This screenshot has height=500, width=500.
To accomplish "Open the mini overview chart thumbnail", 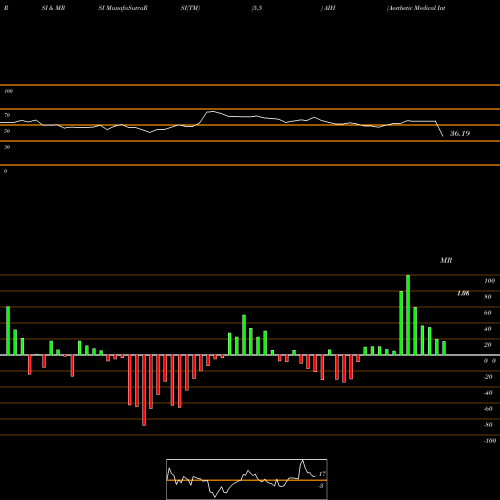I will point(247,479).
